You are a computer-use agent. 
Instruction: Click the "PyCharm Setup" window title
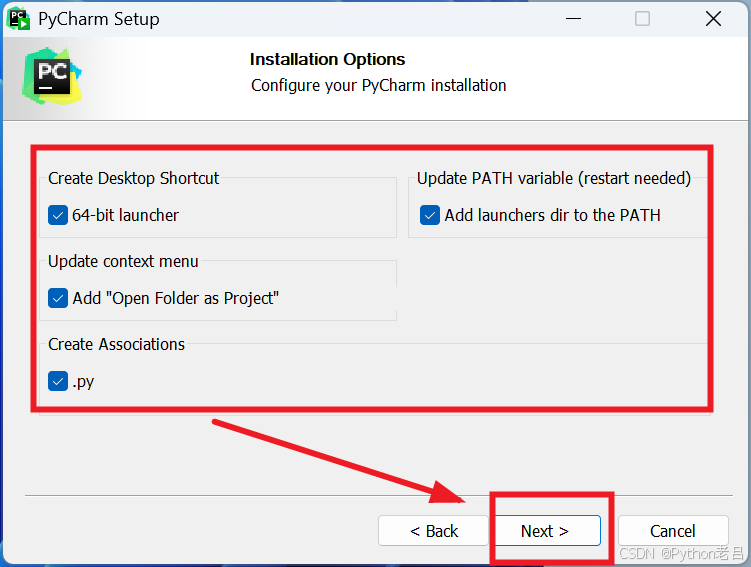pos(99,19)
